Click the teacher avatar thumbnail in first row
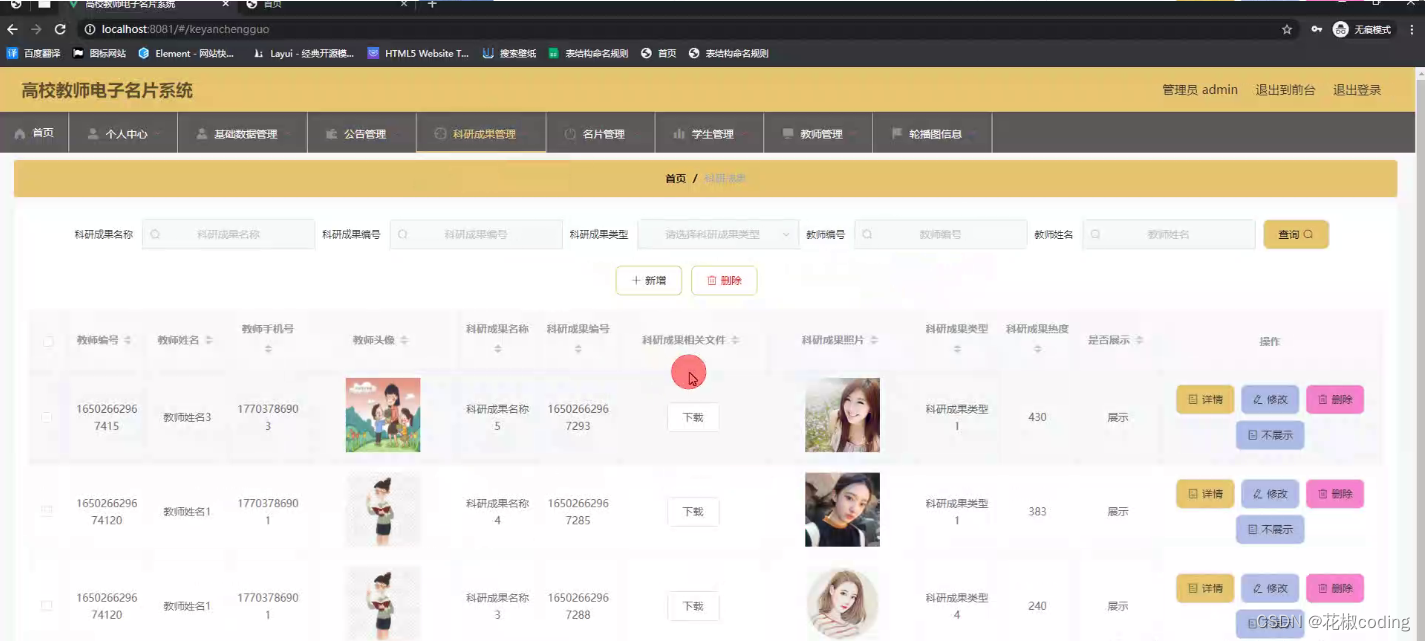1425x641 pixels. coord(383,414)
